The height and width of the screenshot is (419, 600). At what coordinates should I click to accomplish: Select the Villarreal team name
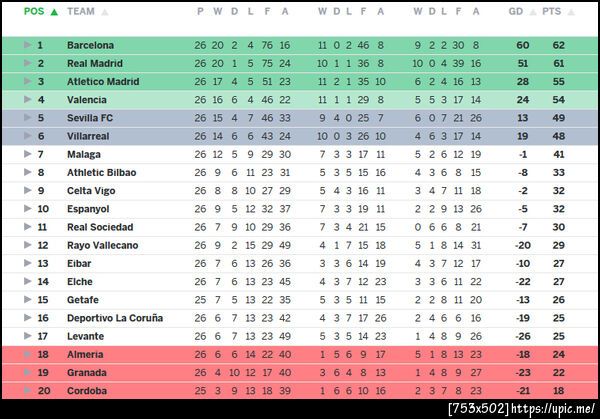(90, 136)
